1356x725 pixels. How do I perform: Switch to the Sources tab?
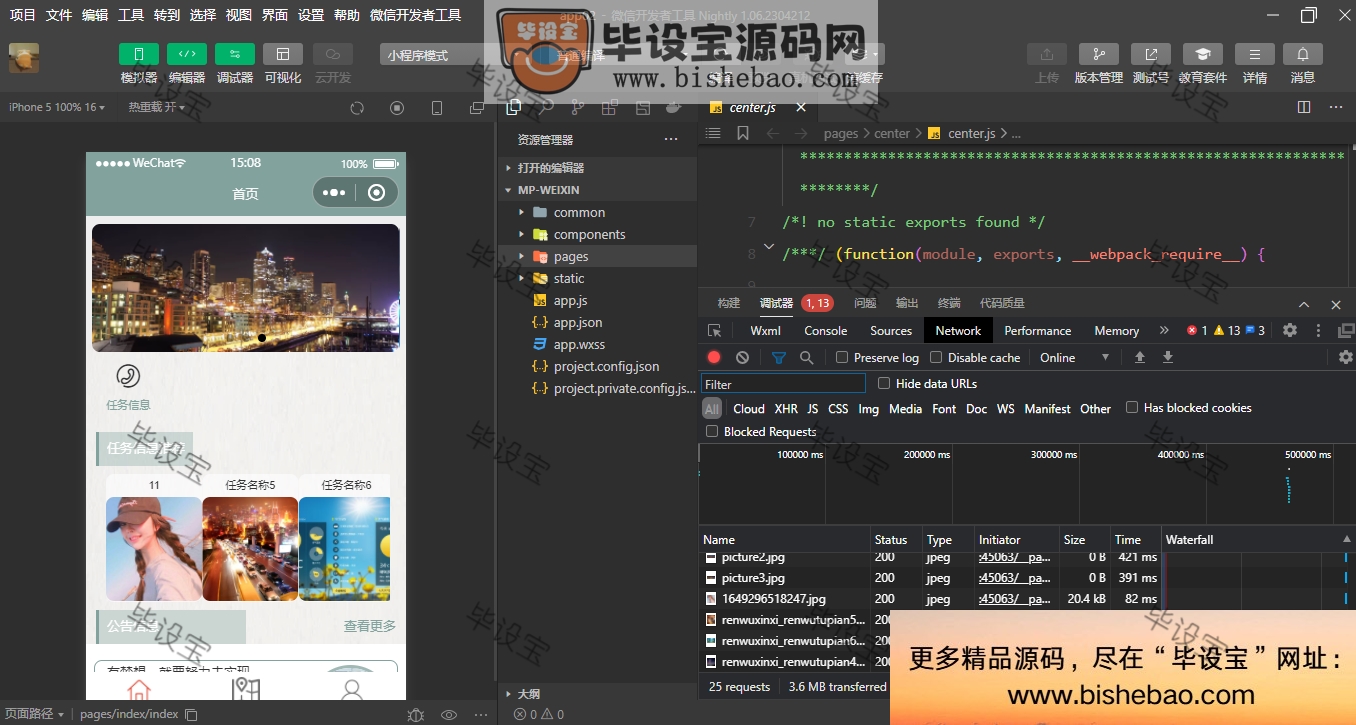[x=891, y=330]
